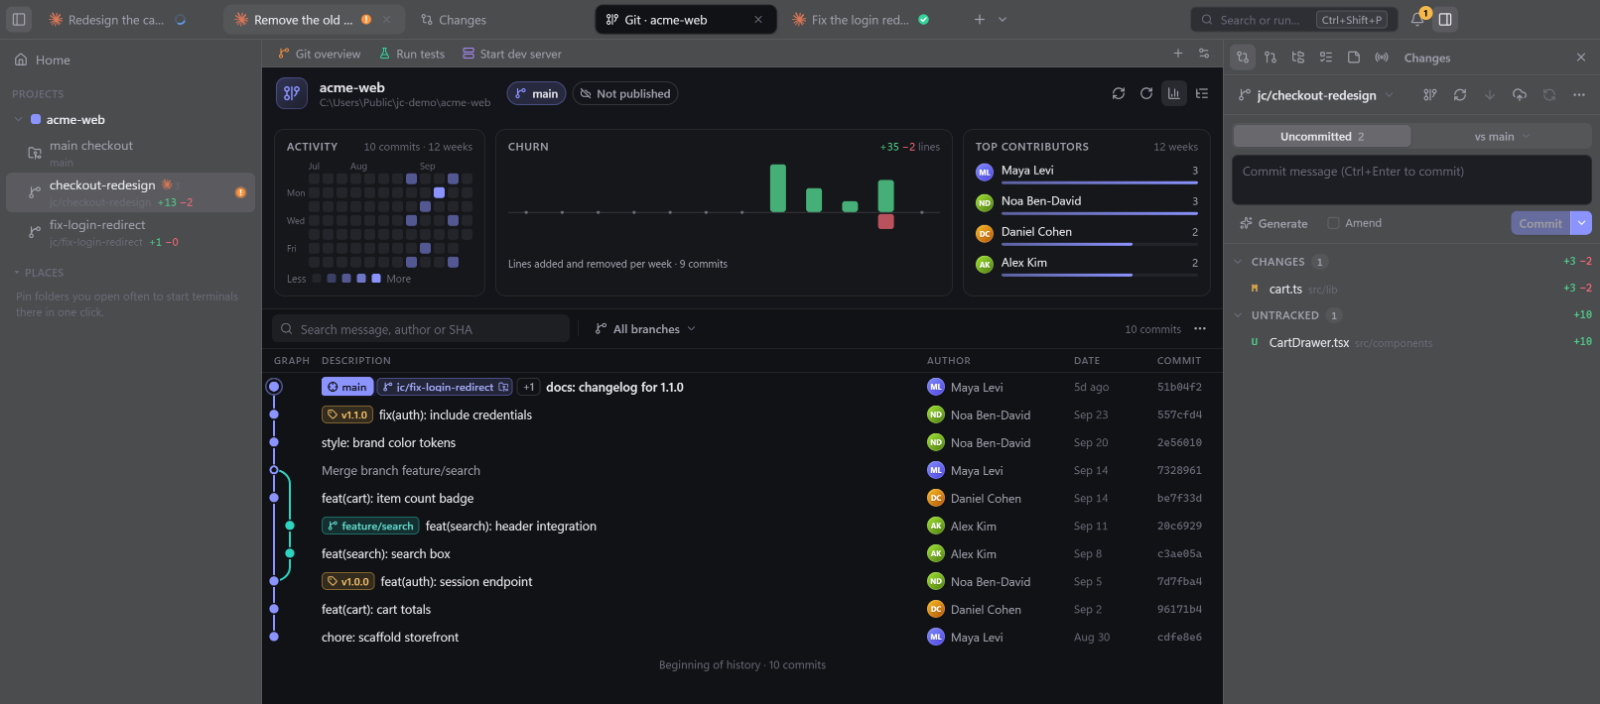Select the fix-login-redirect worktree
The image size is (1600, 704).
click(x=130, y=232)
